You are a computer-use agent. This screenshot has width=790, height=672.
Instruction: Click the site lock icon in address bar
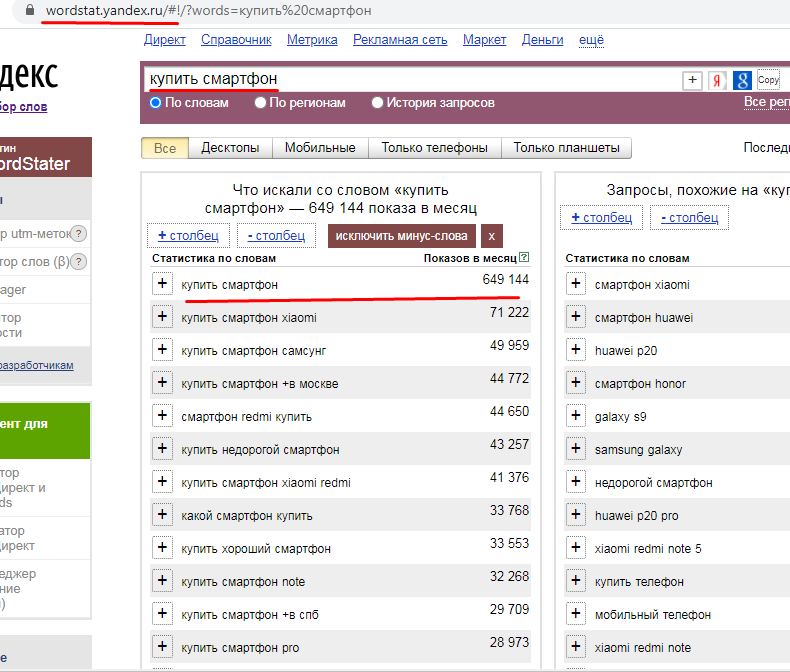tap(30, 10)
